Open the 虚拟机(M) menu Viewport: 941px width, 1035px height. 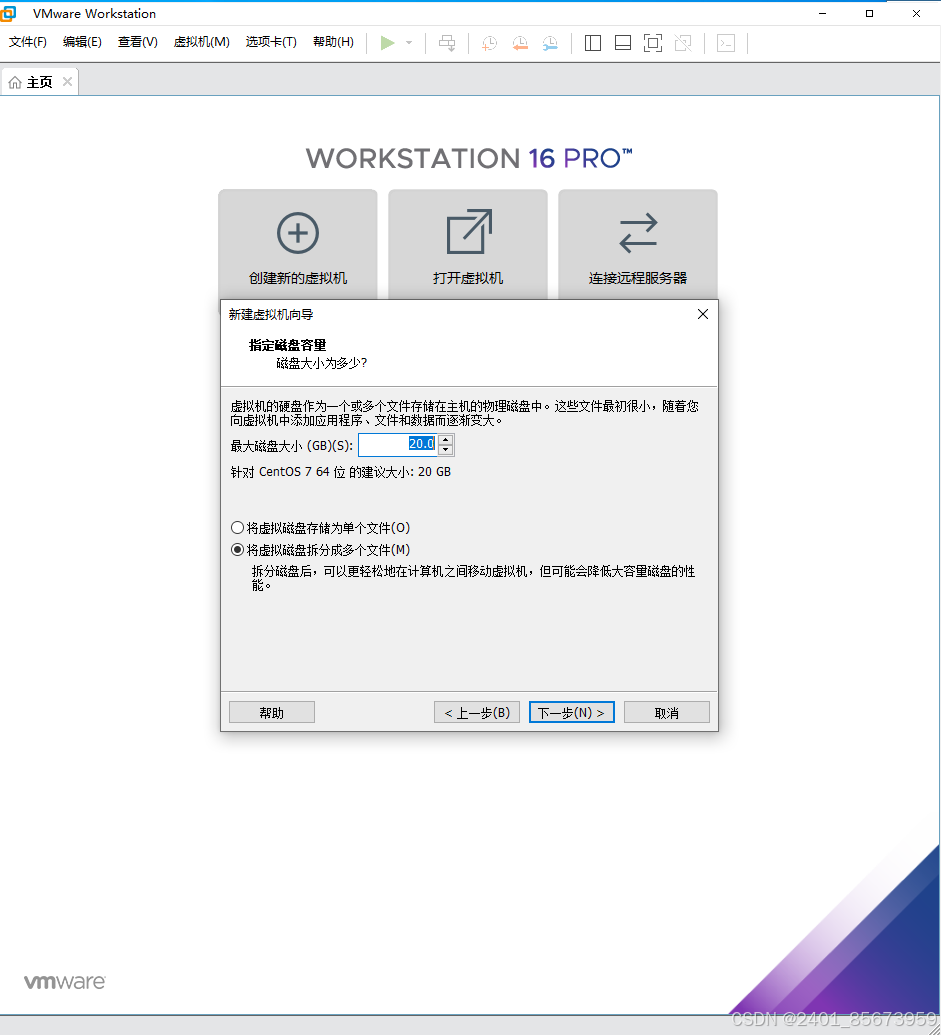click(x=201, y=42)
